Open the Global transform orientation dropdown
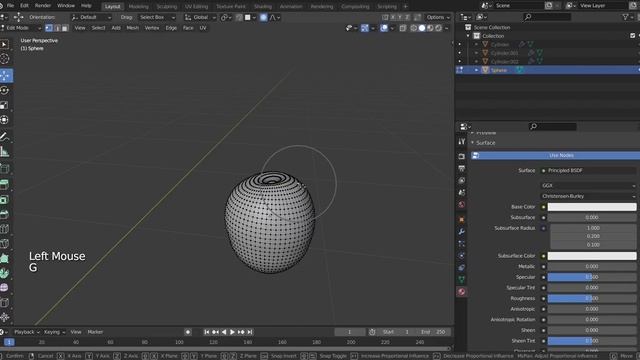 pos(200,18)
